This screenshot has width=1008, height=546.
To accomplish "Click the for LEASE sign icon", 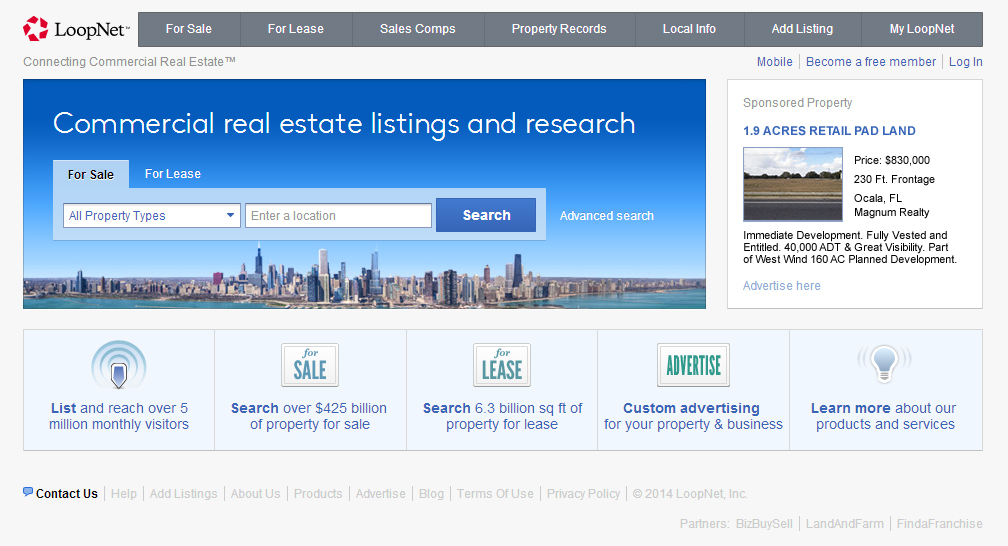I will pyautogui.click(x=502, y=365).
